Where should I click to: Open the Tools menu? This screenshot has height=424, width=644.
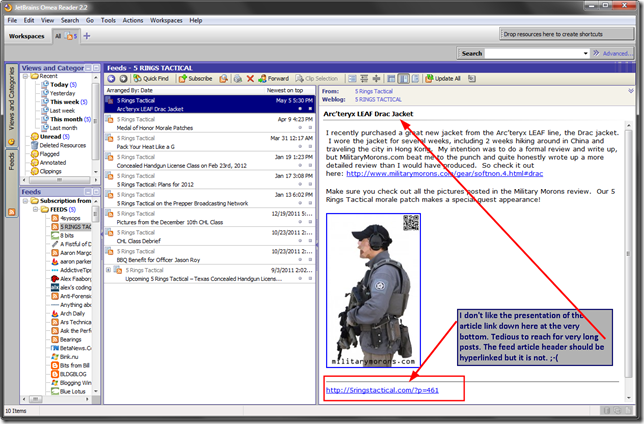click(x=108, y=20)
